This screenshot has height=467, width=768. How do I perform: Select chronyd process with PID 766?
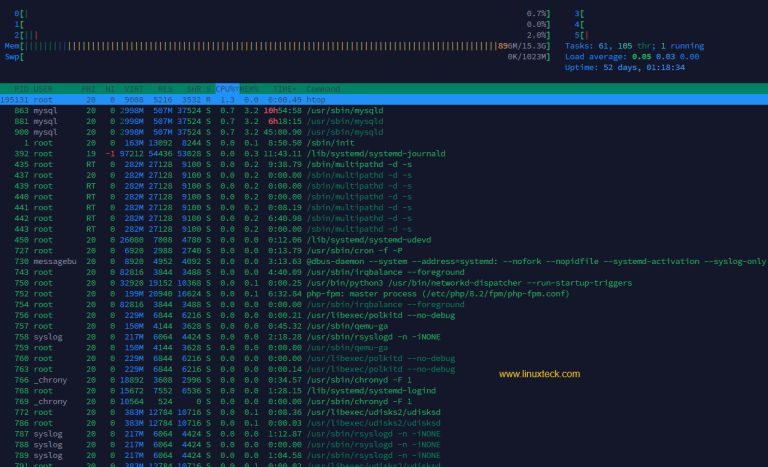point(384,380)
